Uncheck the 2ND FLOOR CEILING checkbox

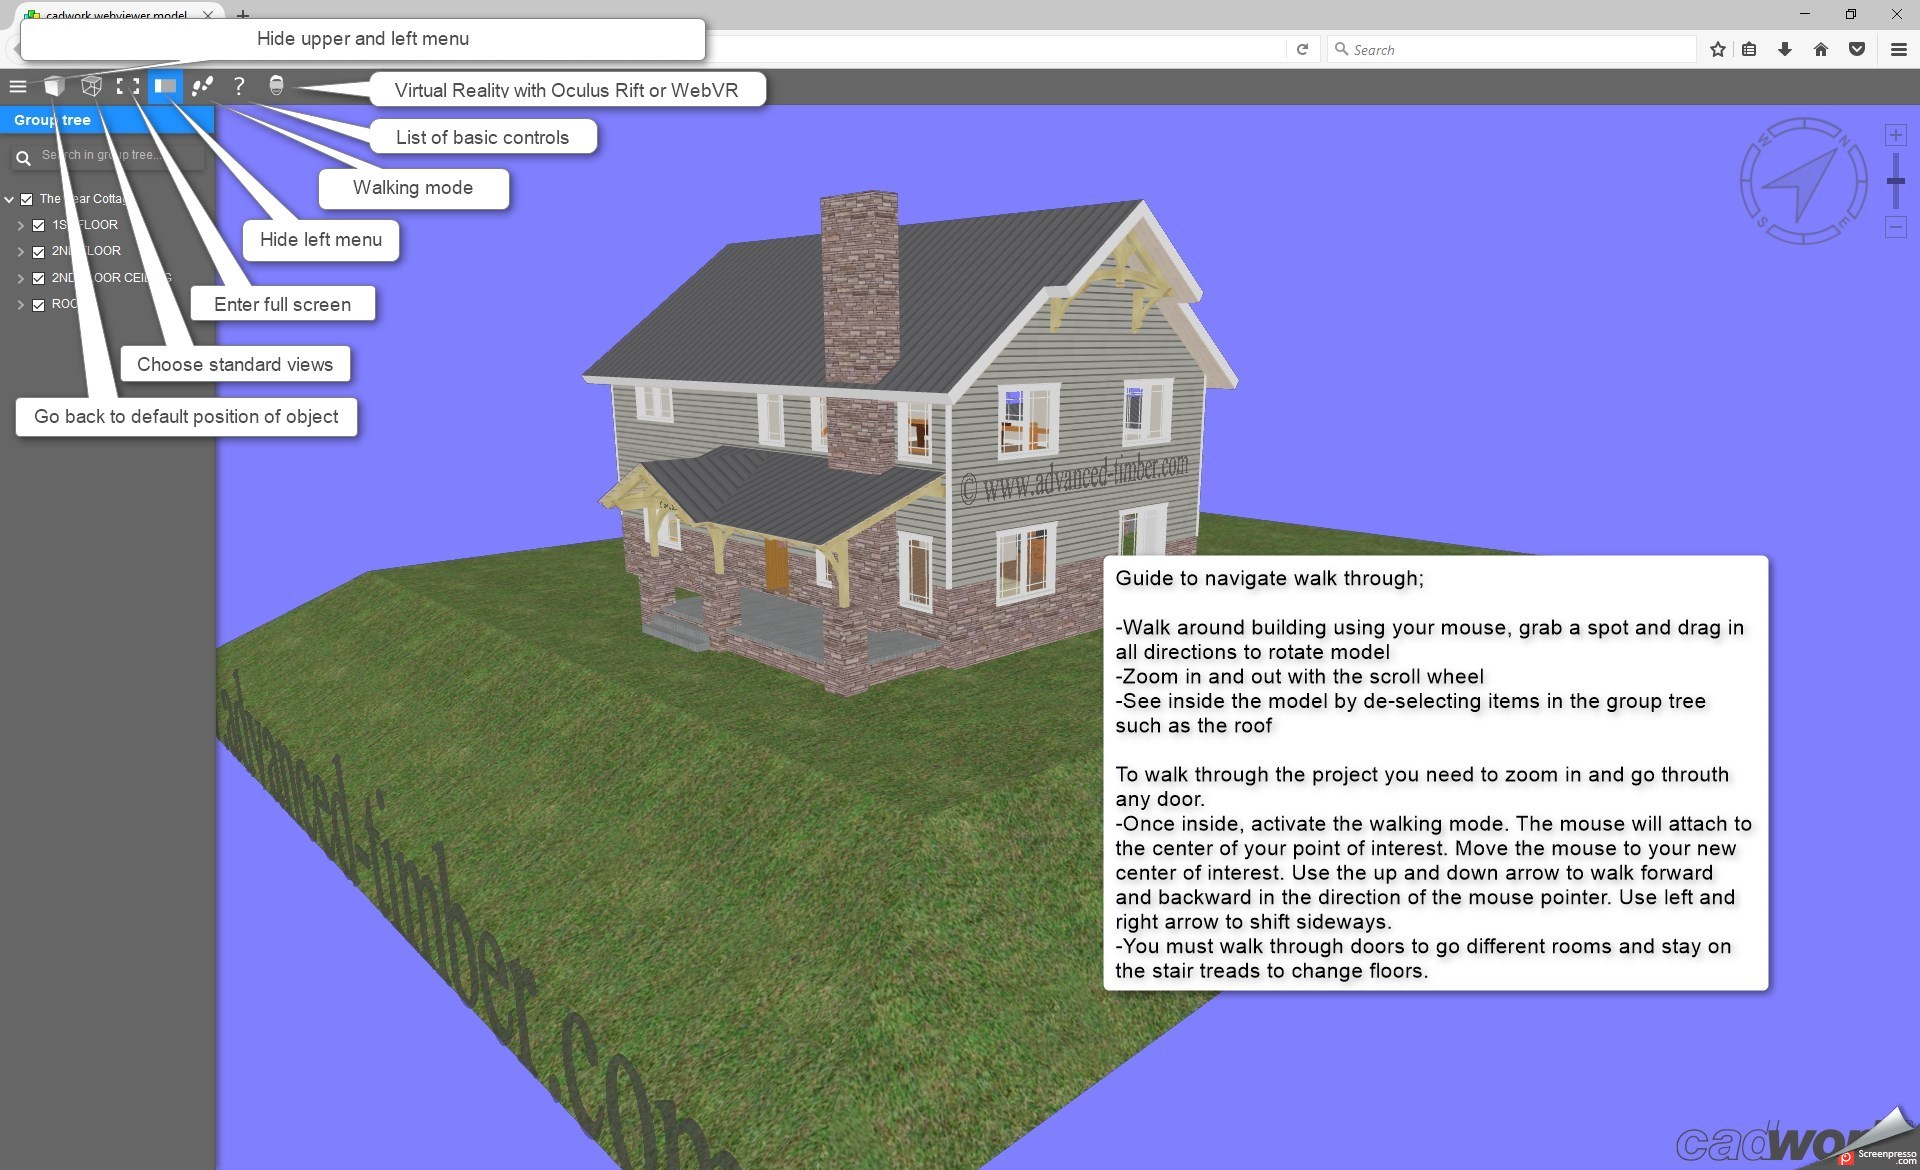click(39, 278)
